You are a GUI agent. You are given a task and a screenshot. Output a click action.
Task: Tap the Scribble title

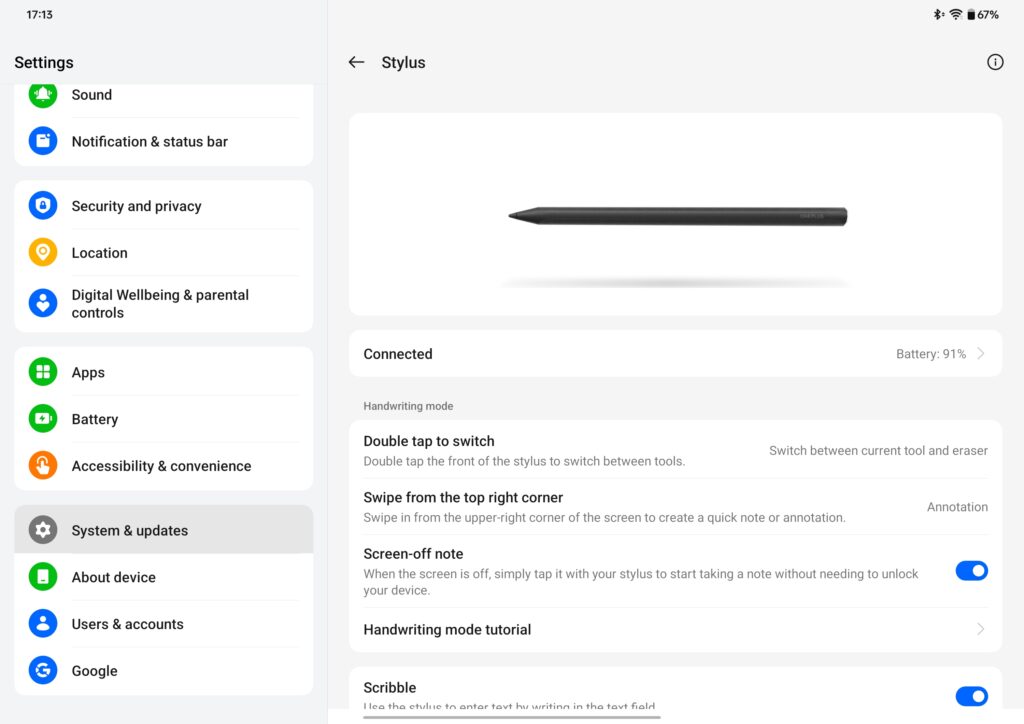389,687
